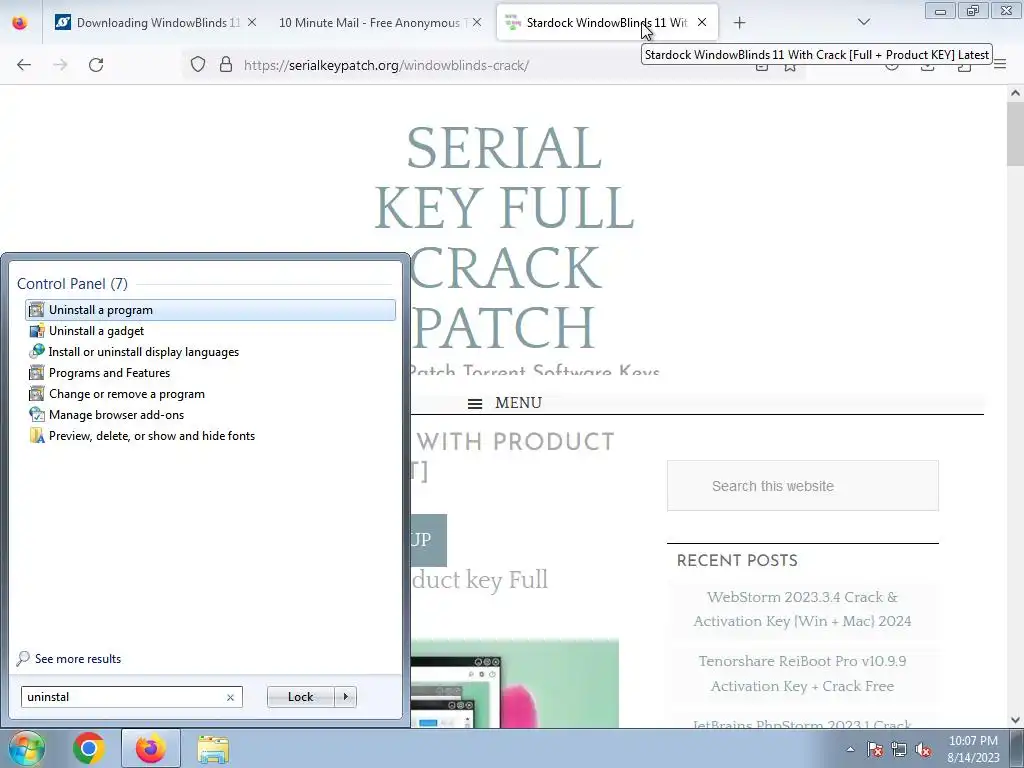Click muted volume tray icon
Screen dimensions: 1024x768
pyautogui.click(x=923, y=750)
